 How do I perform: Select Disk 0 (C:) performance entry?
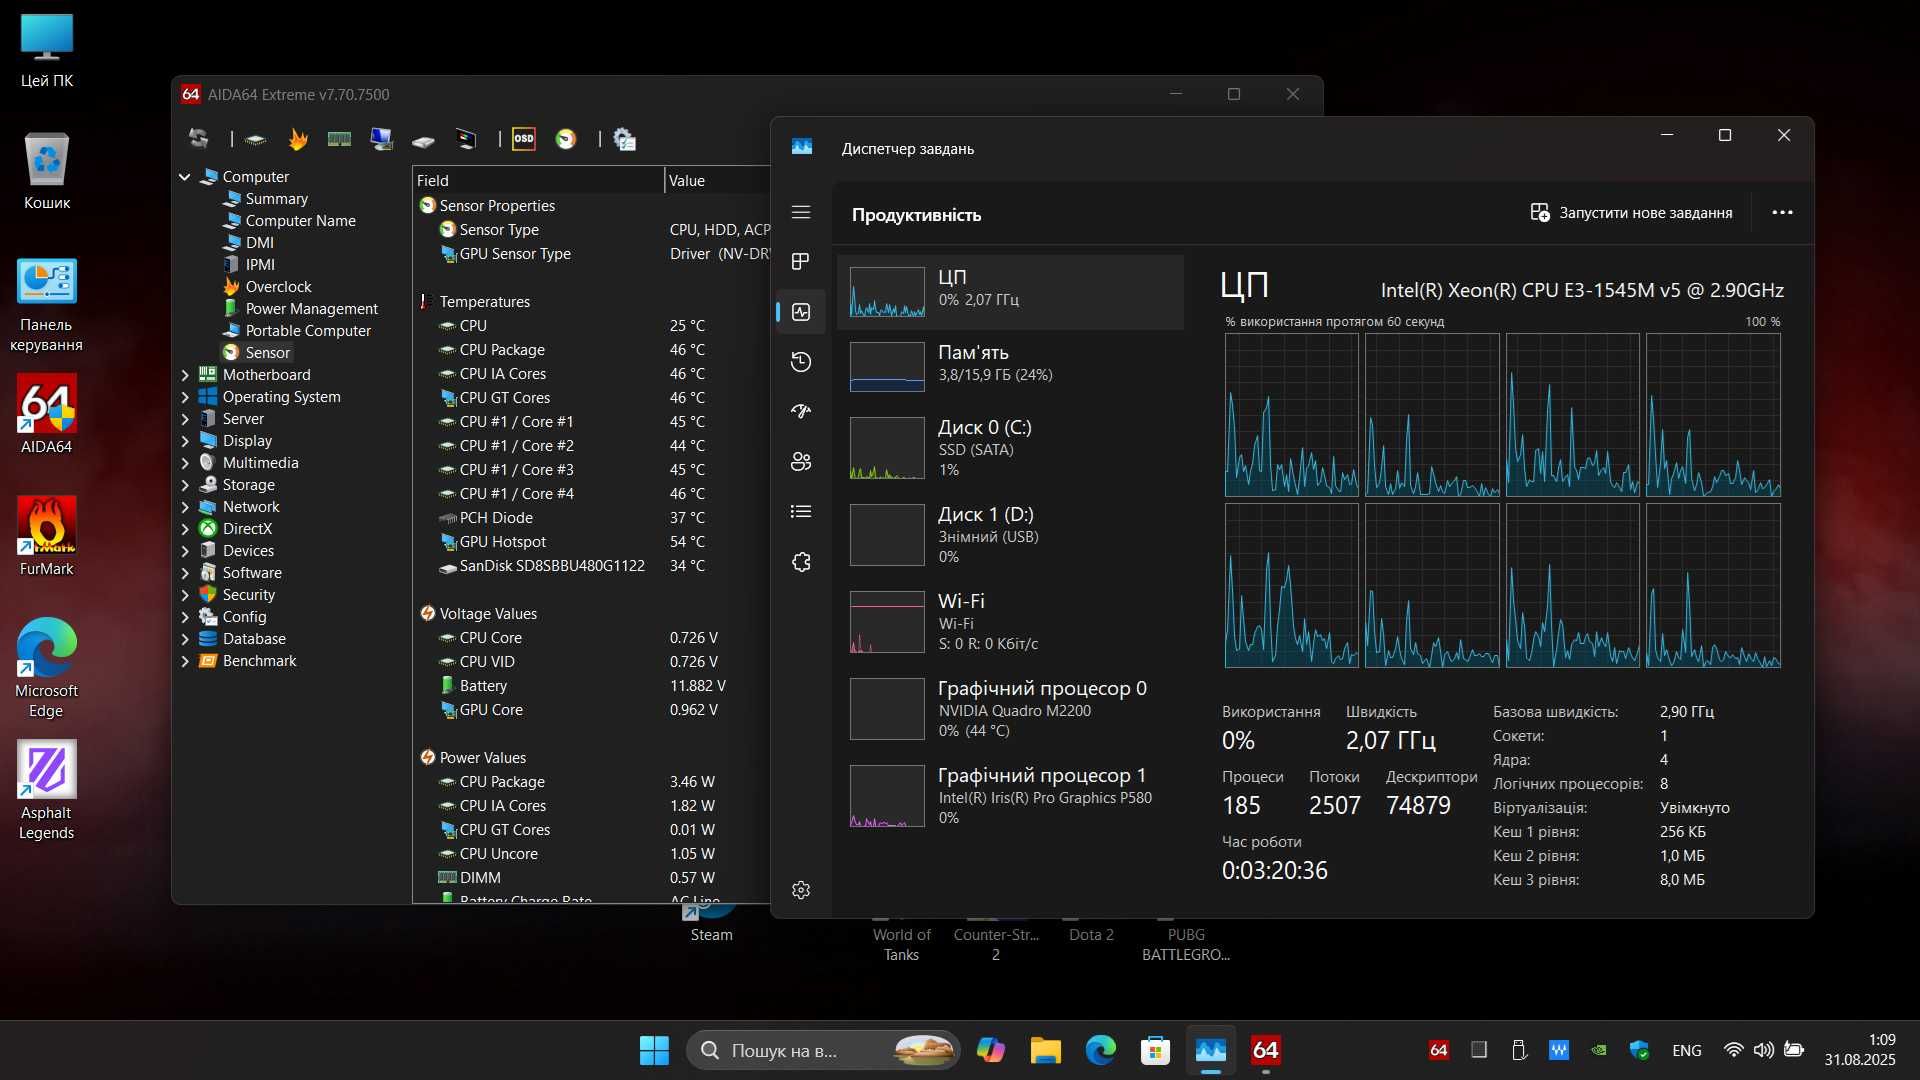point(1010,448)
